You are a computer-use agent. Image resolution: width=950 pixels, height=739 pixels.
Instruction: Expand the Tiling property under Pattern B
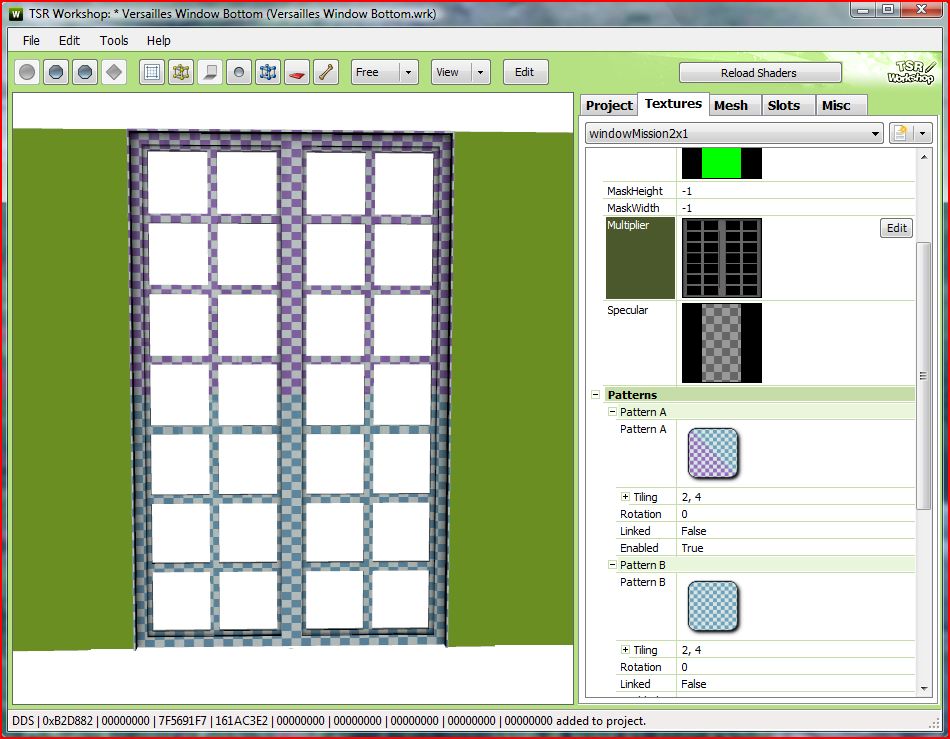point(625,649)
